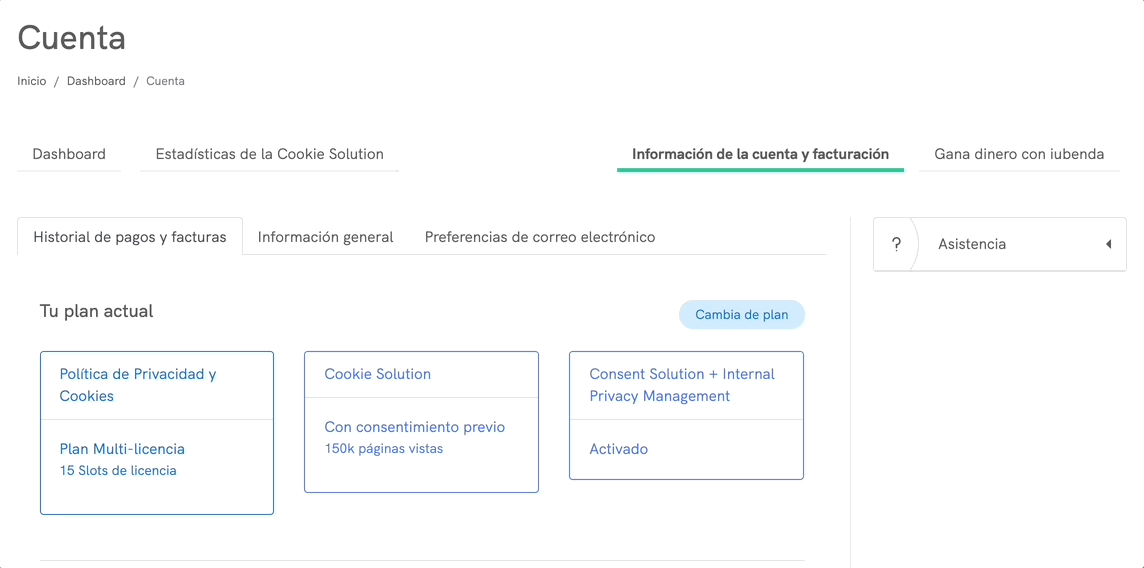Screen dimensions: 1144x568
Task: Open Preferencias de correo electrónico tab
Action: [x=540, y=237]
